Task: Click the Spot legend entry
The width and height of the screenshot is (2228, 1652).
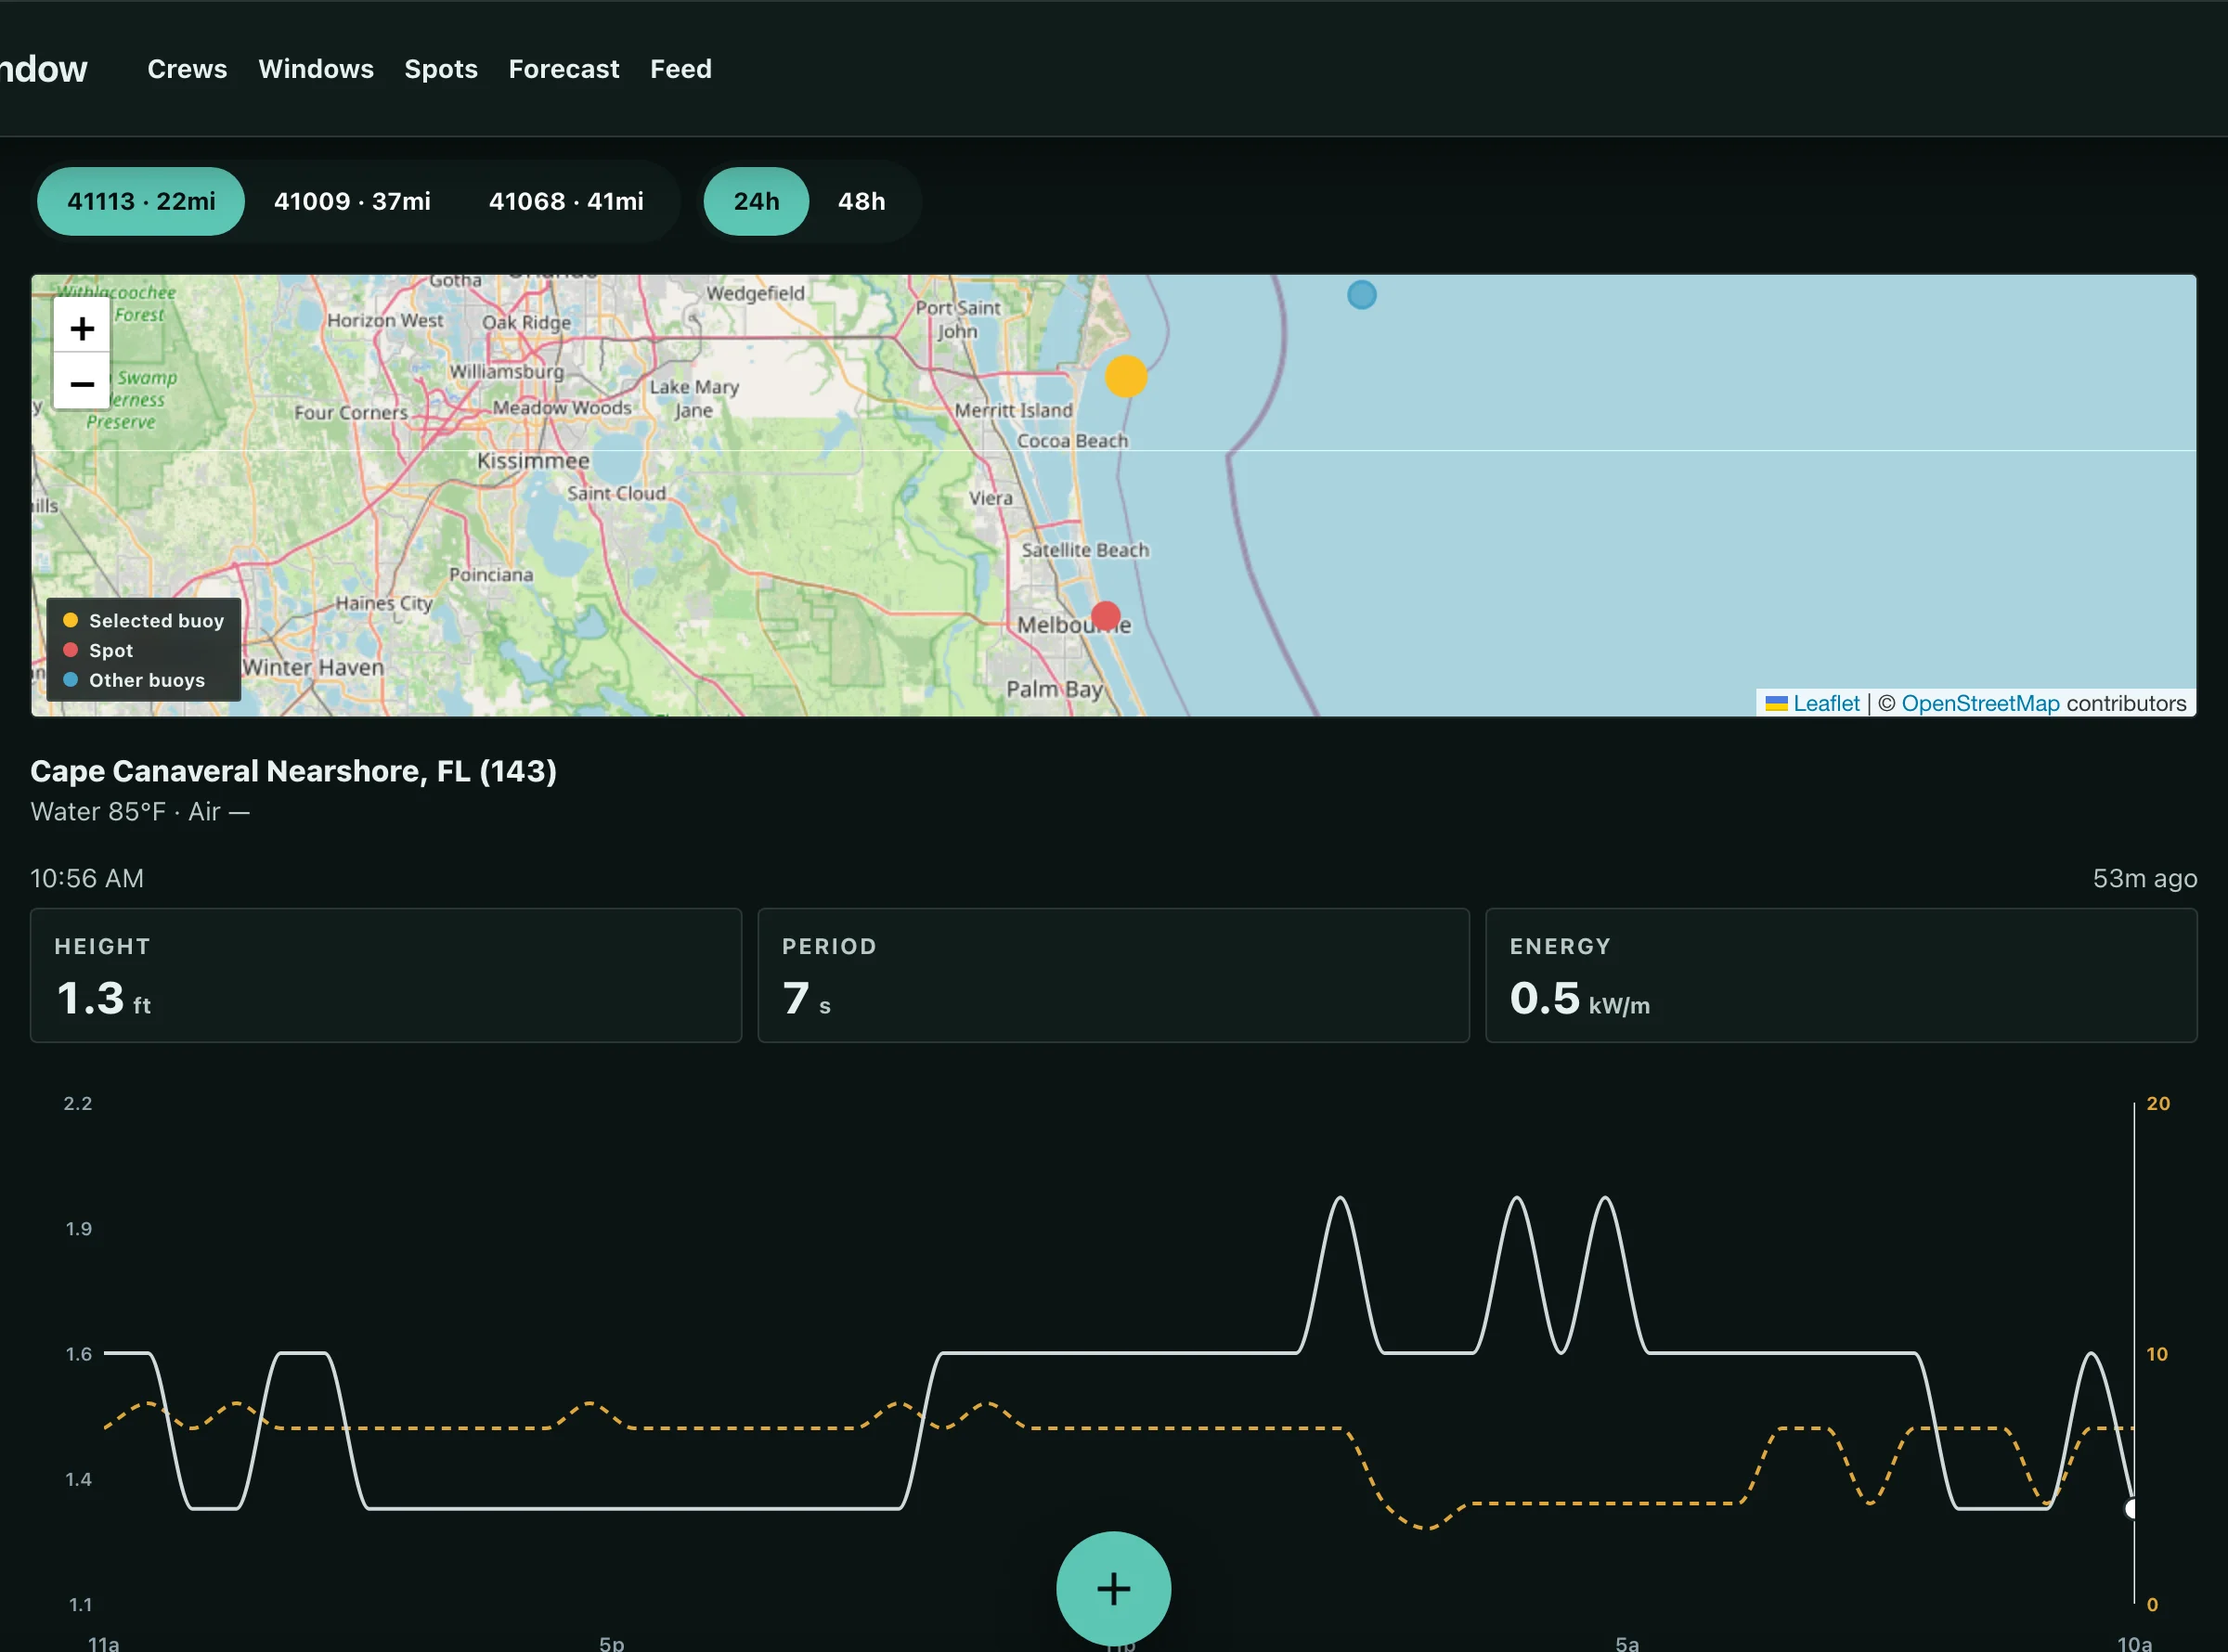Action: 98,650
